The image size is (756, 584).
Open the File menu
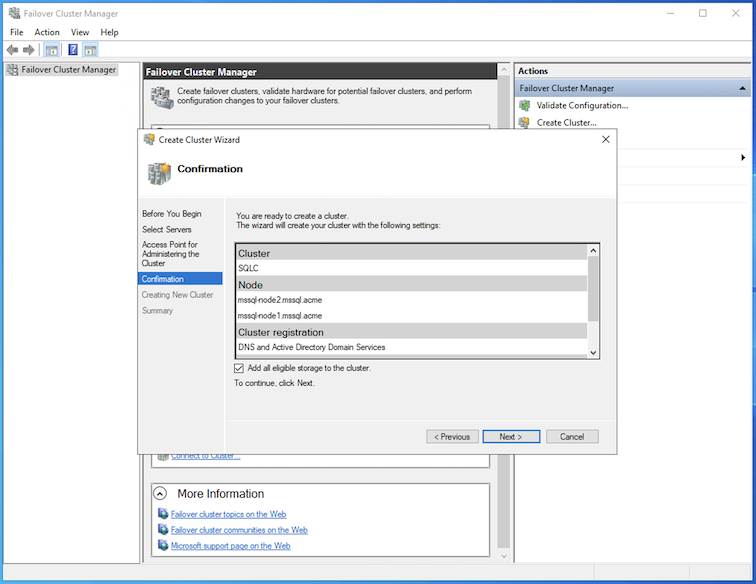(17, 32)
